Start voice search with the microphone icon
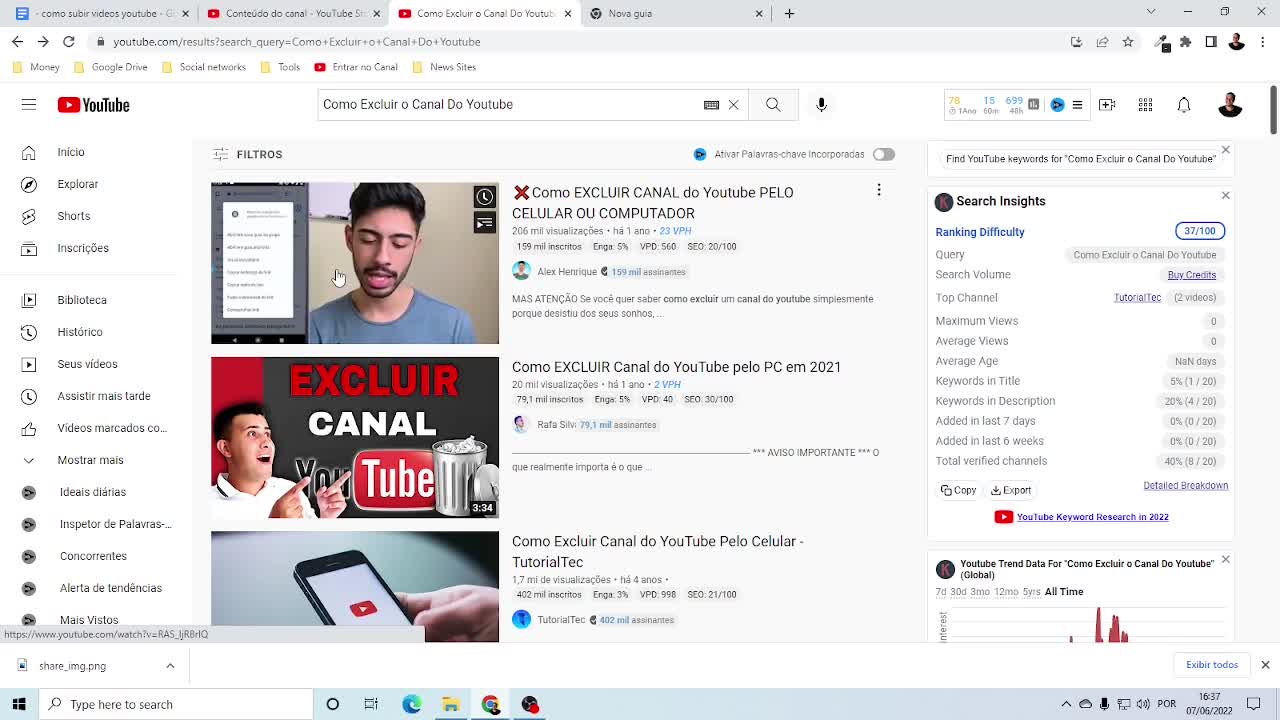1280x720 pixels. point(821,104)
